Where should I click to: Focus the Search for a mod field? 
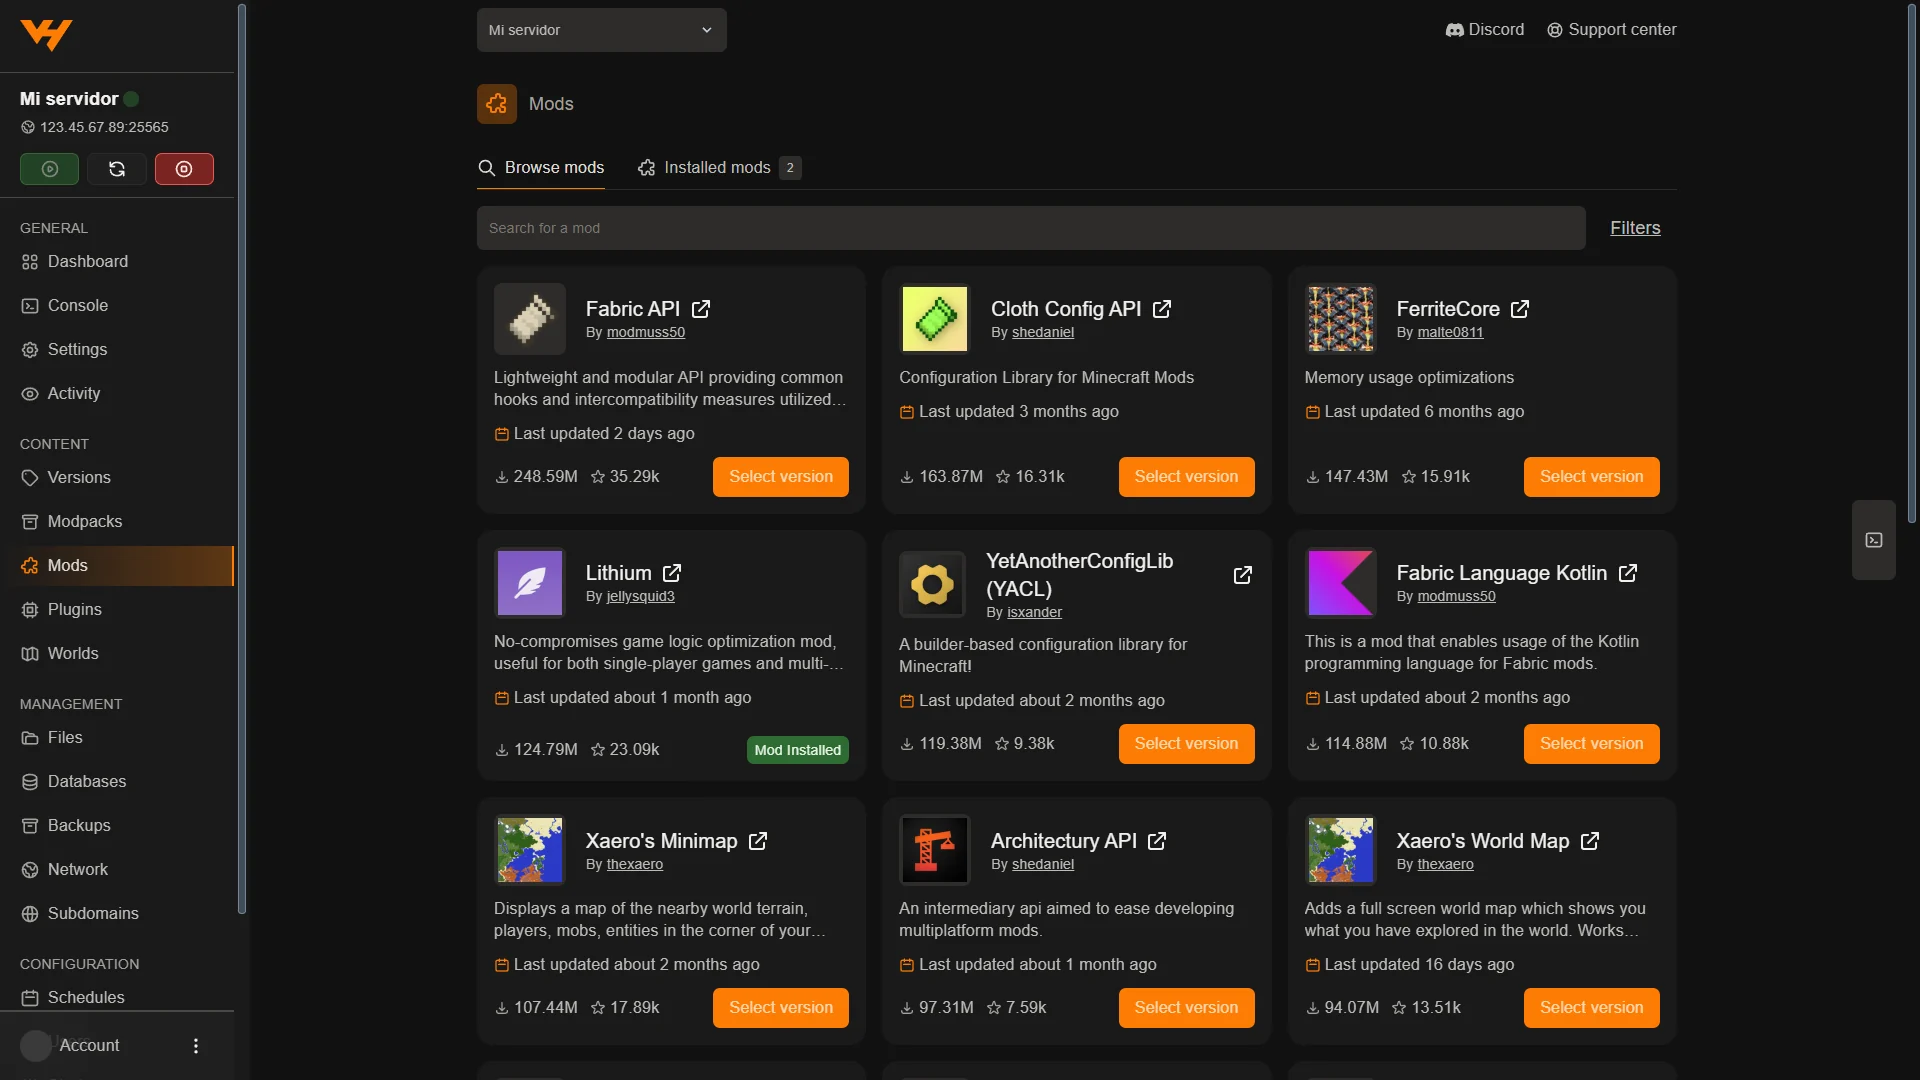point(1031,228)
